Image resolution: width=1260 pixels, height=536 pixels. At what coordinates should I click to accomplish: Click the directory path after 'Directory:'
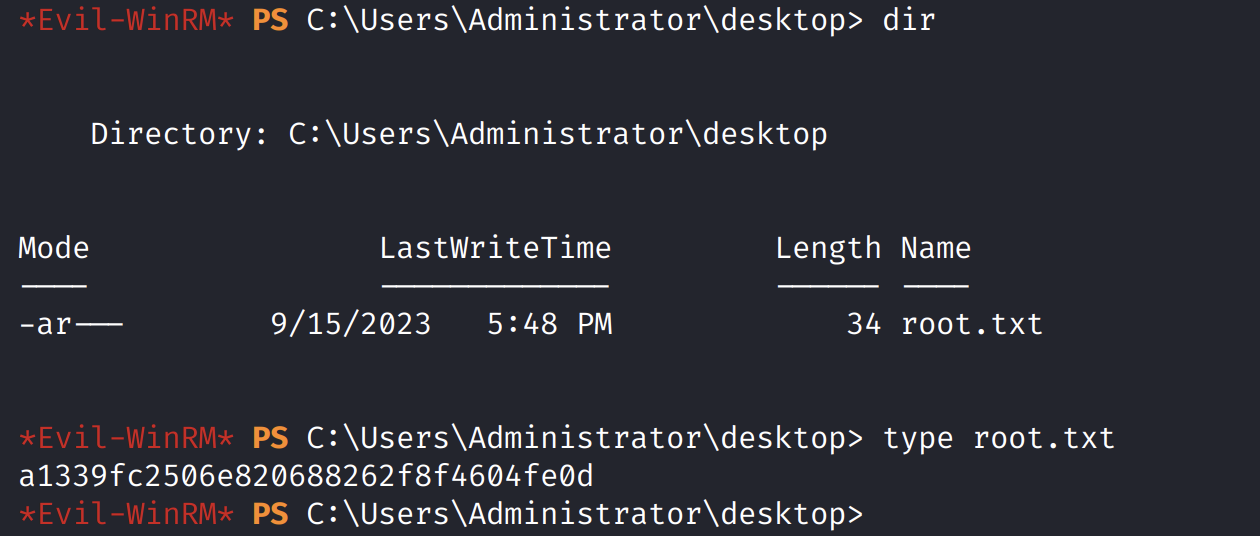point(558,134)
